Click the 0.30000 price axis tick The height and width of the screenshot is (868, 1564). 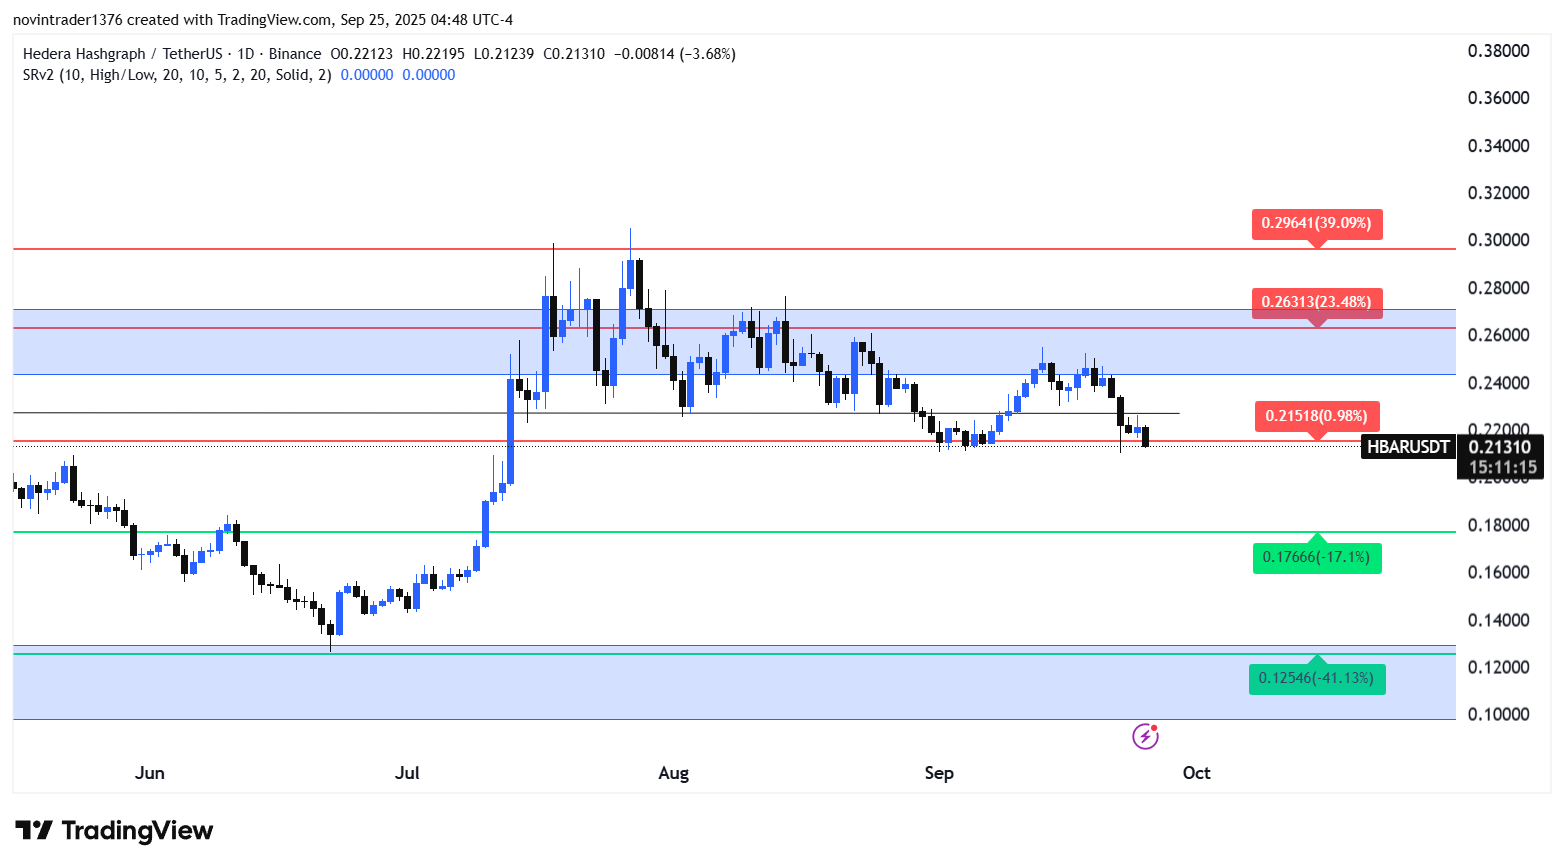(x=1498, y=240)
